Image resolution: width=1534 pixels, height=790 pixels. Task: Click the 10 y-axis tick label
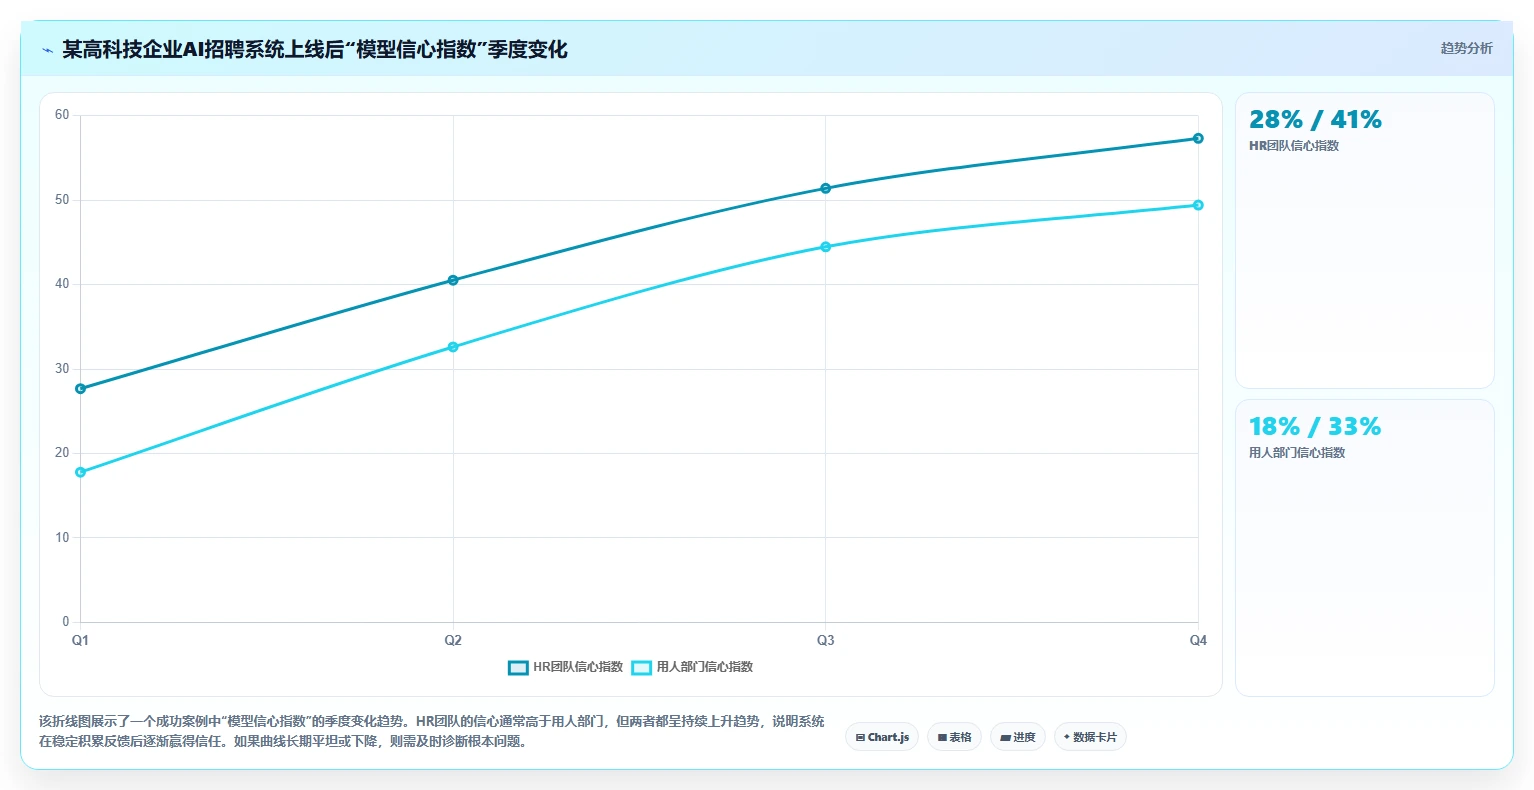tap(62, 538)
